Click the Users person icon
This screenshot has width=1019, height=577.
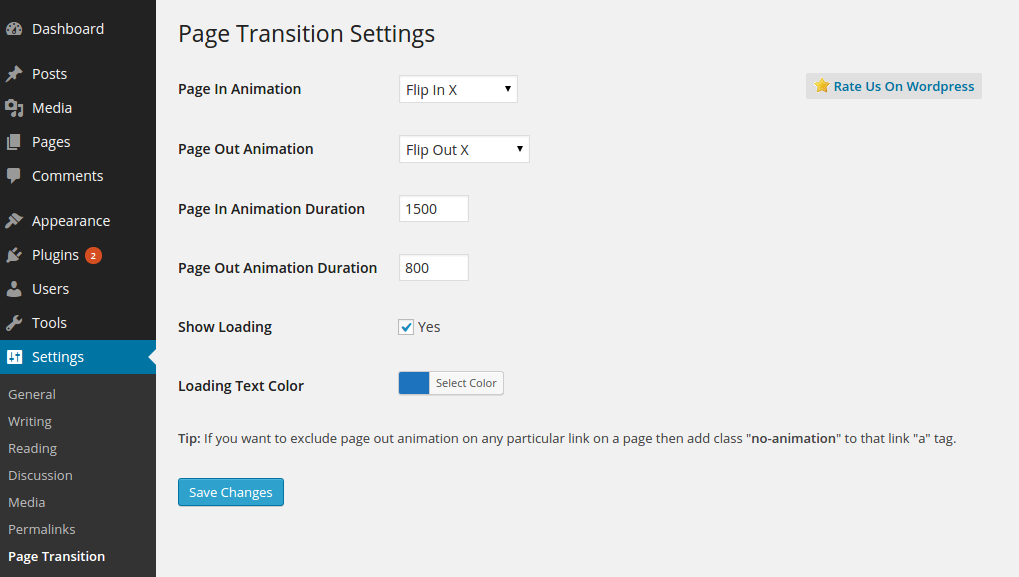[14, 288]
